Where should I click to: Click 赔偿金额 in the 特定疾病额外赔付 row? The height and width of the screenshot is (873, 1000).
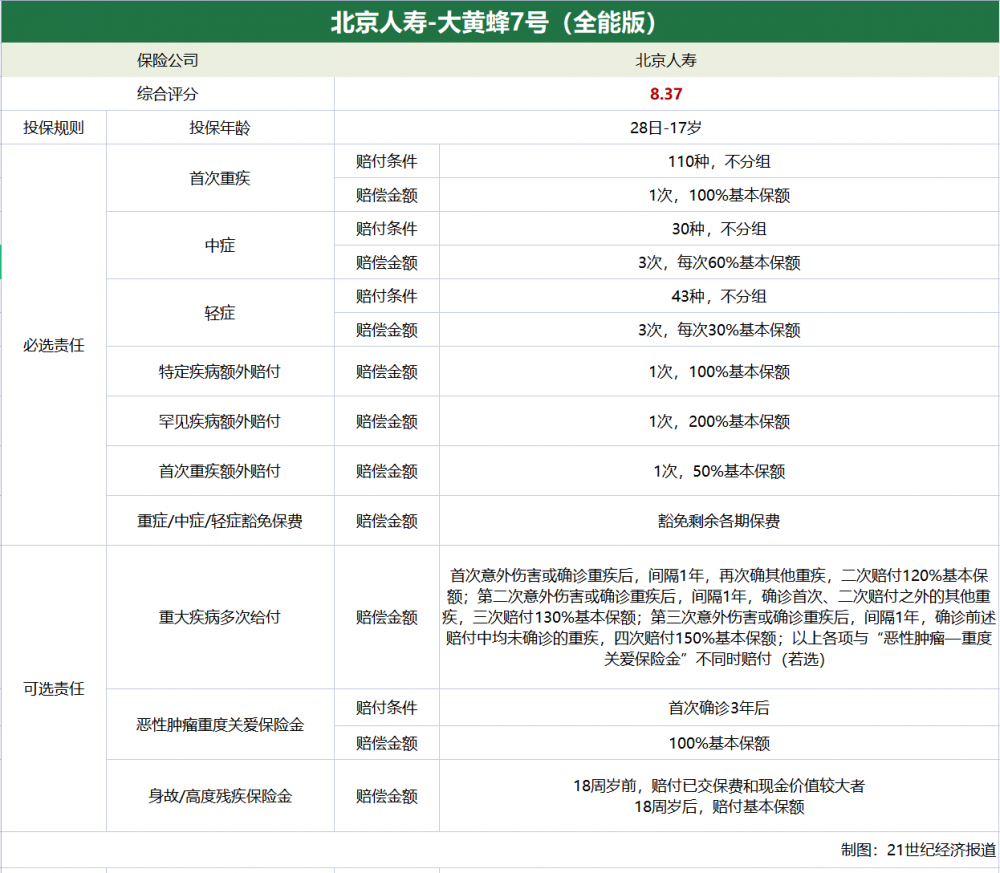click(x=386, y=372)
